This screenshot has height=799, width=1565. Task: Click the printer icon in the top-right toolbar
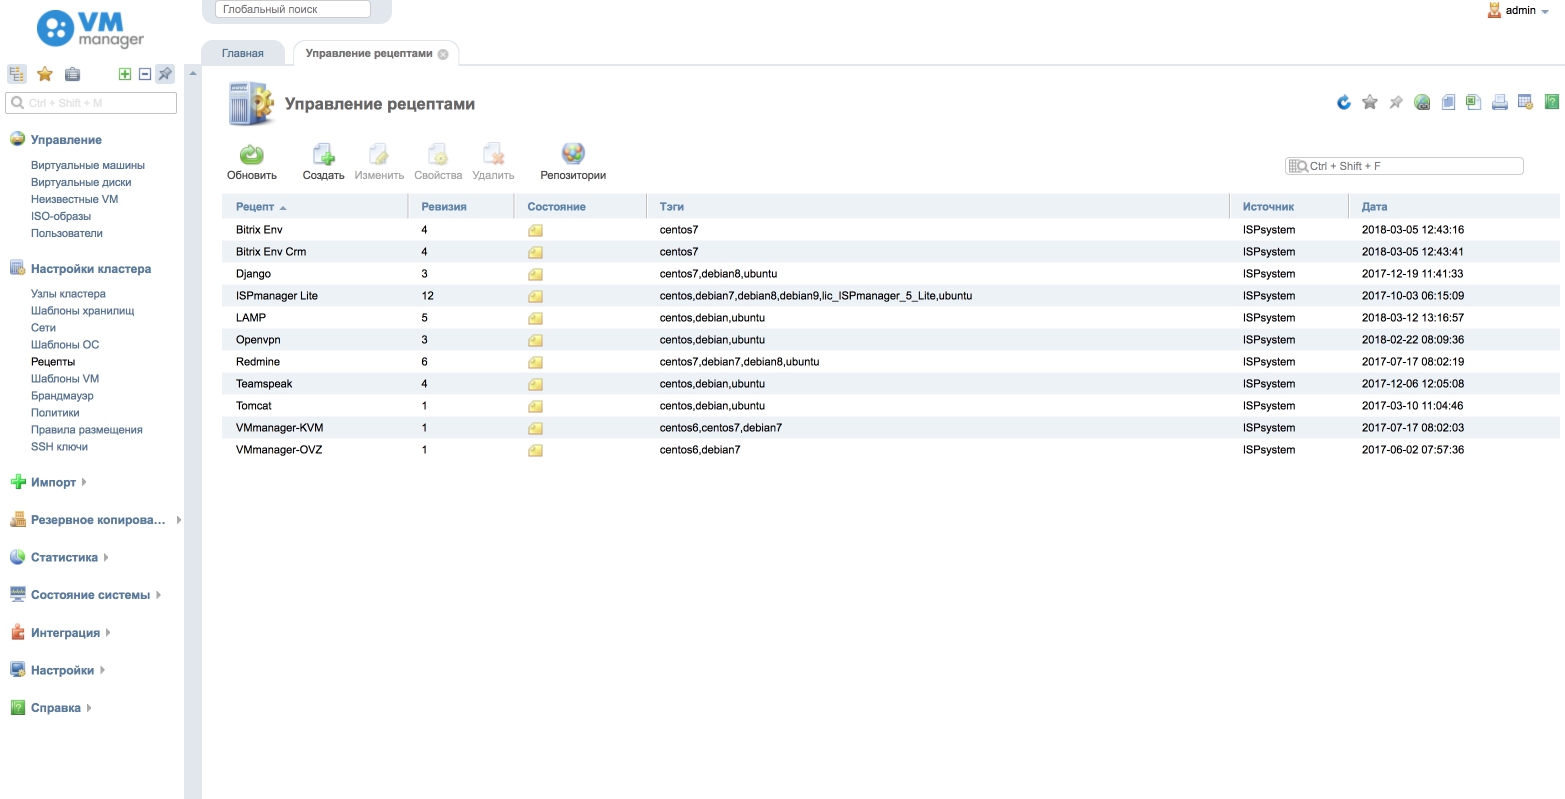click(x=1499, y=102)
